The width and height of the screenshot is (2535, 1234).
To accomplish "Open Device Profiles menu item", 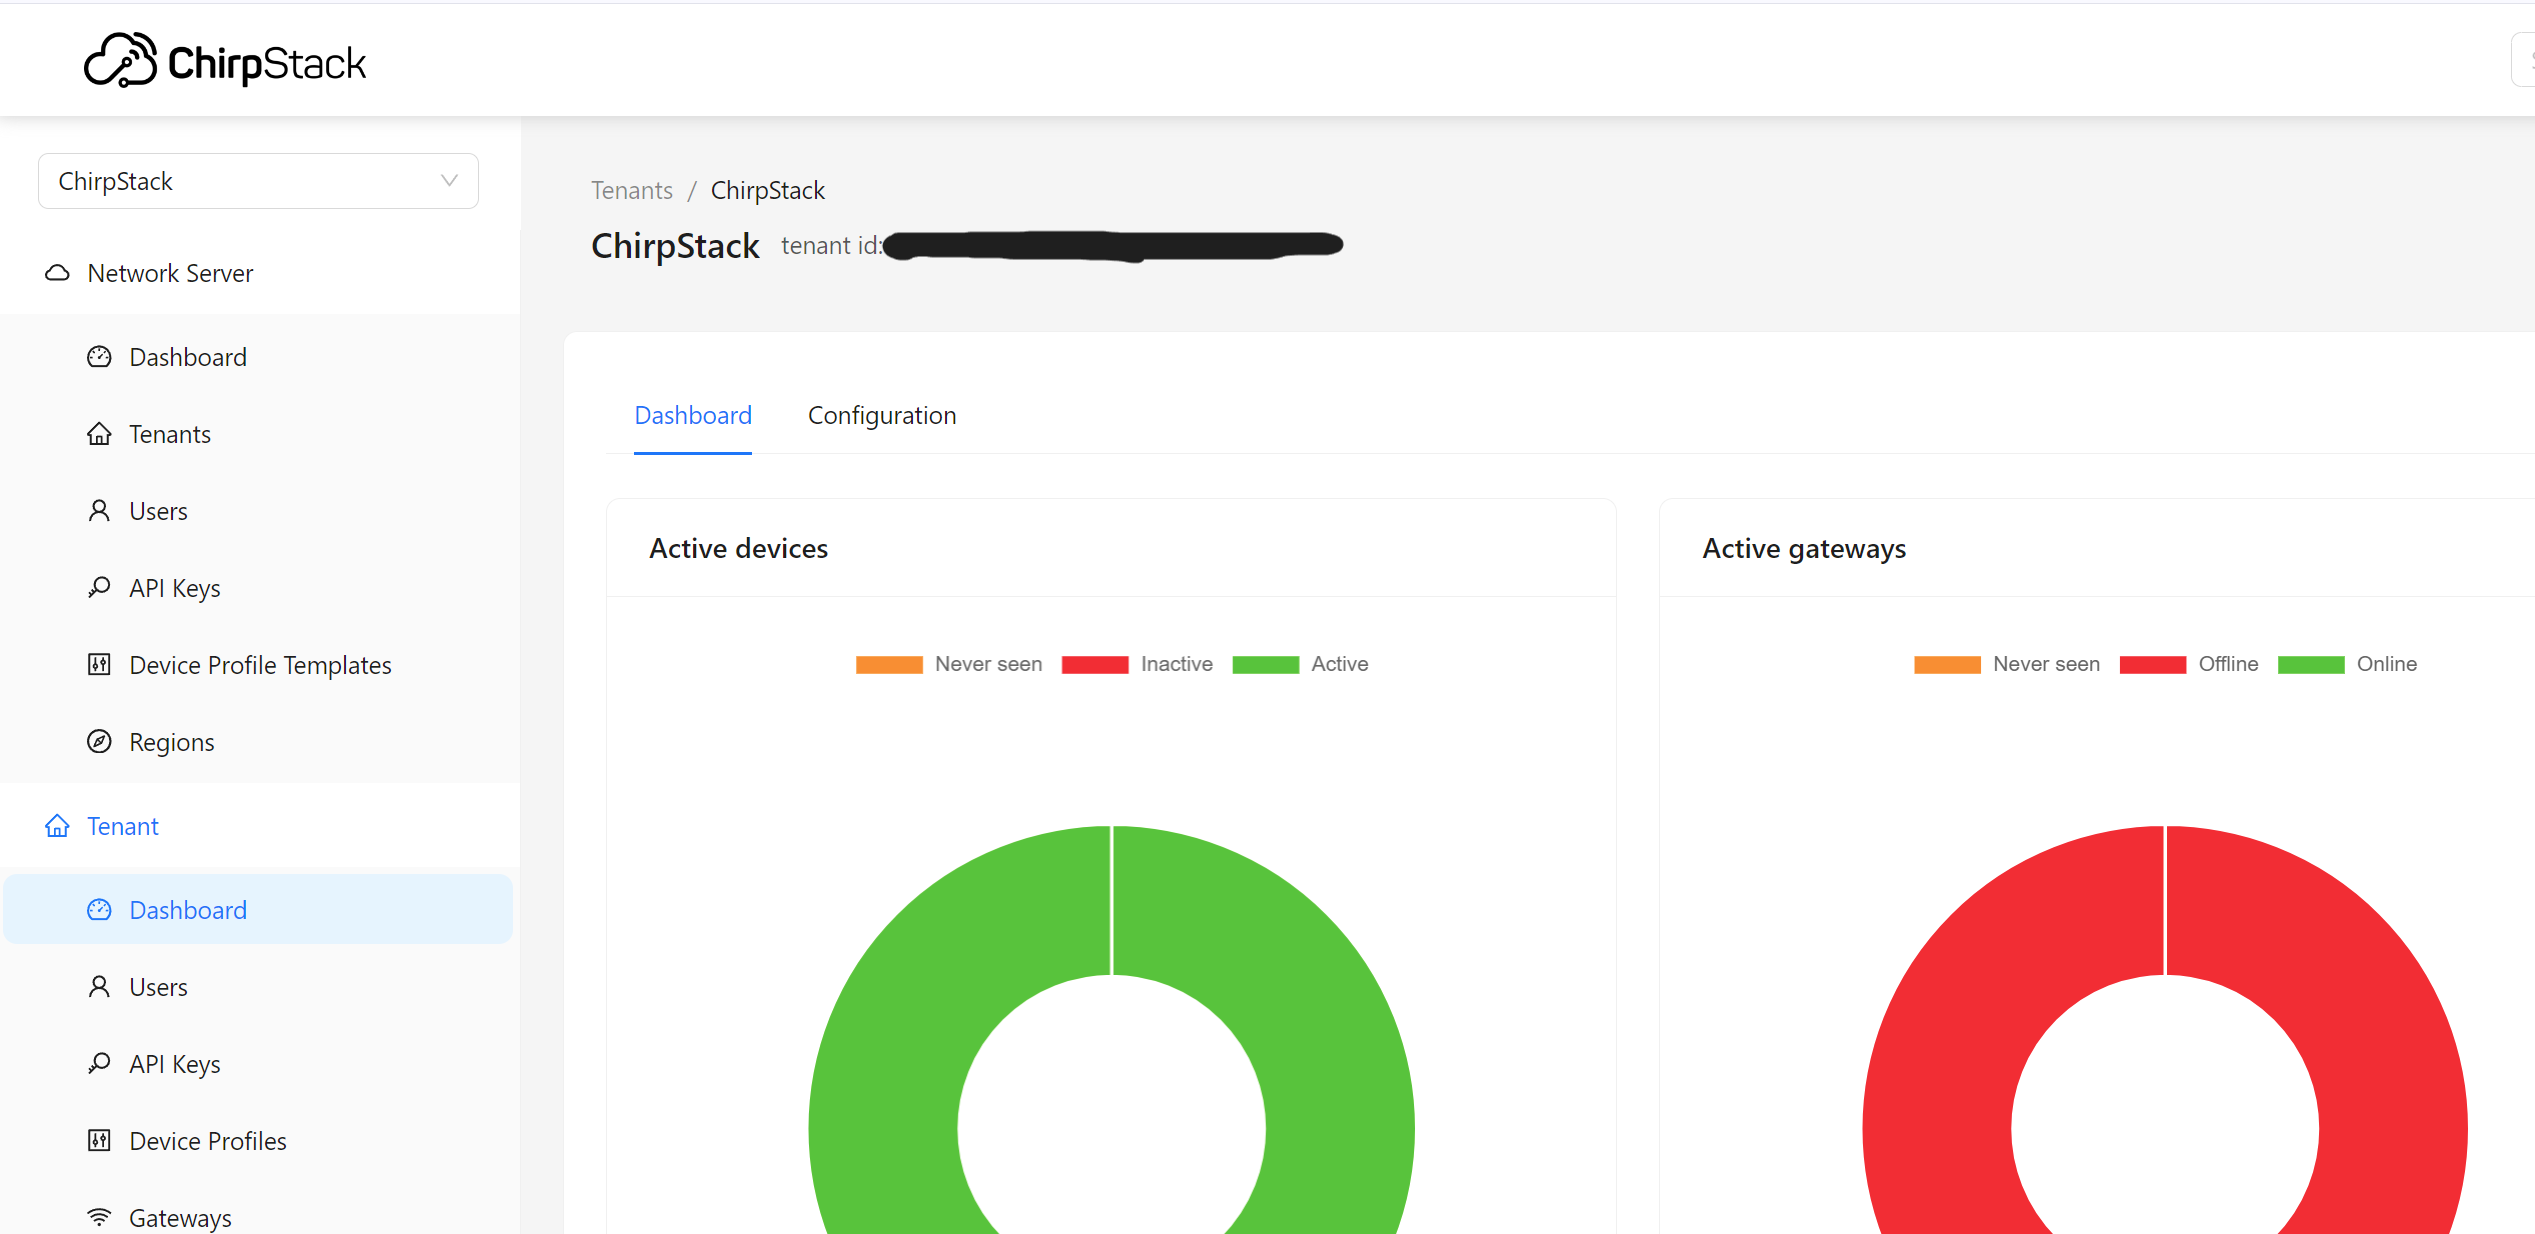I will 258,1141.
